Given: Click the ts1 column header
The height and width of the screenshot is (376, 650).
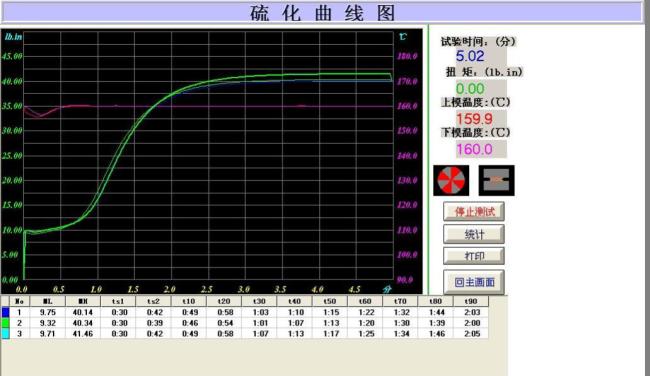Looking at the screenshot, I should coord(118,301).
